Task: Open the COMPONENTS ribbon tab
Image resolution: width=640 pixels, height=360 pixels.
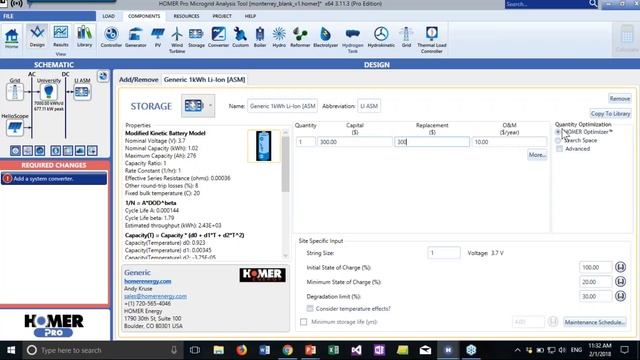Action: (144, 16)
